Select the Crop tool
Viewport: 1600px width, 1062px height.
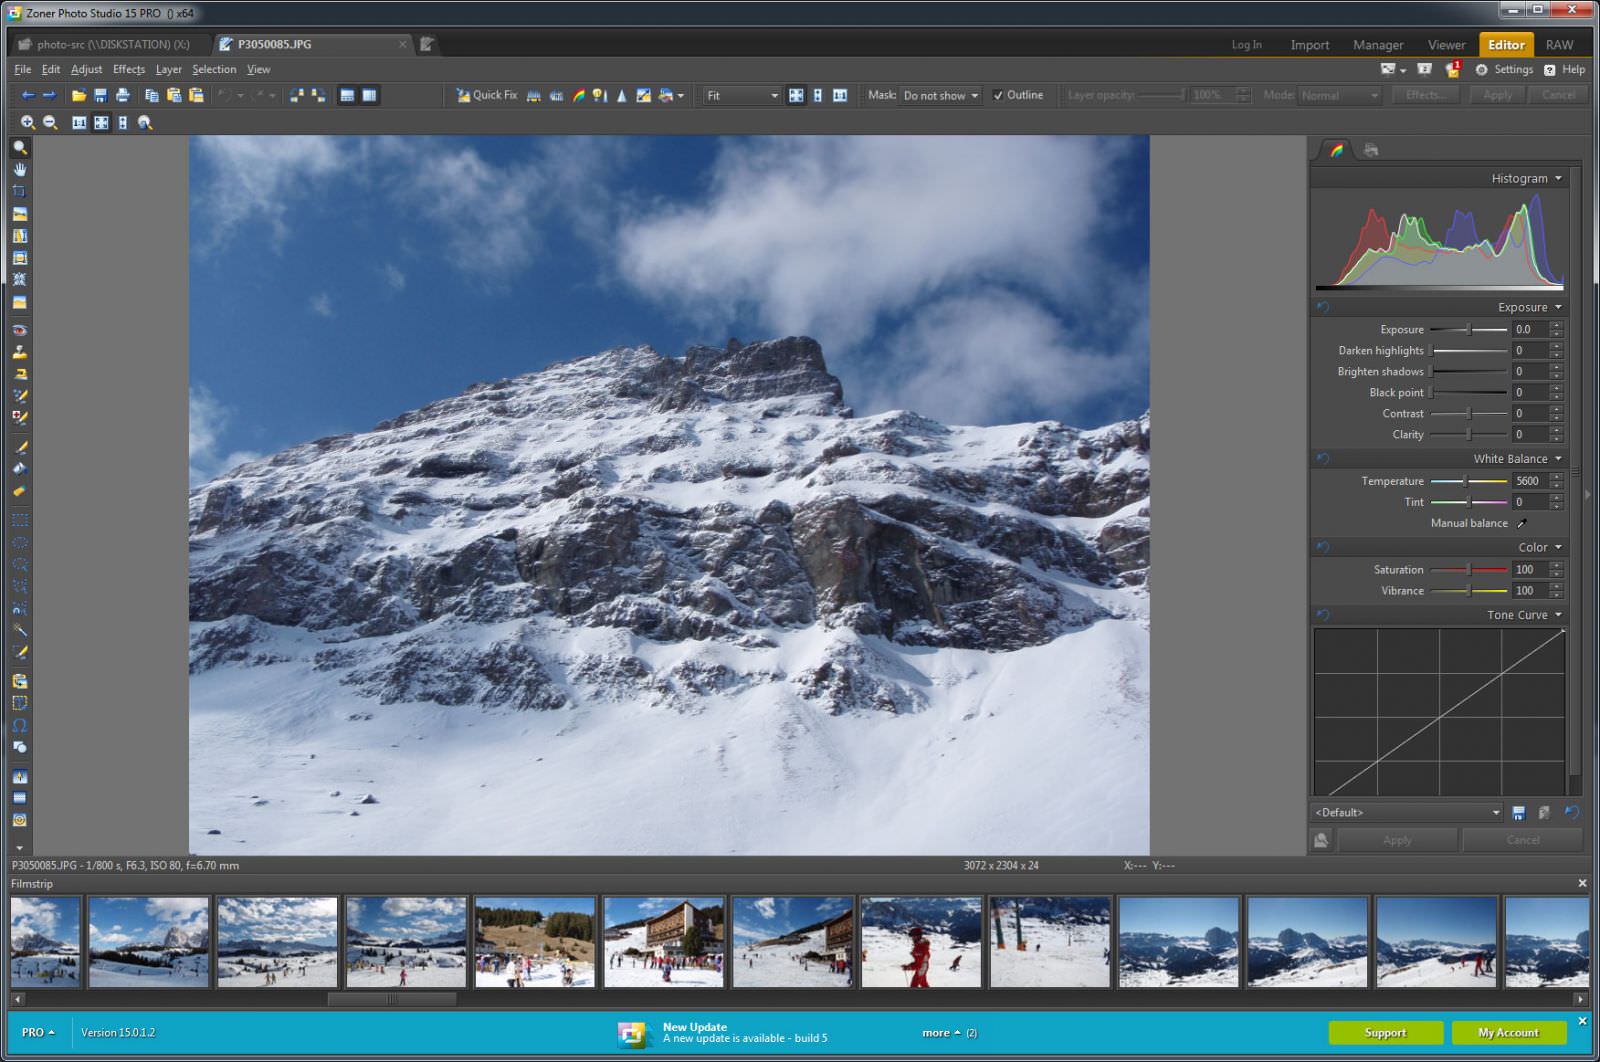pyautogui.click(x=20, y=192)
